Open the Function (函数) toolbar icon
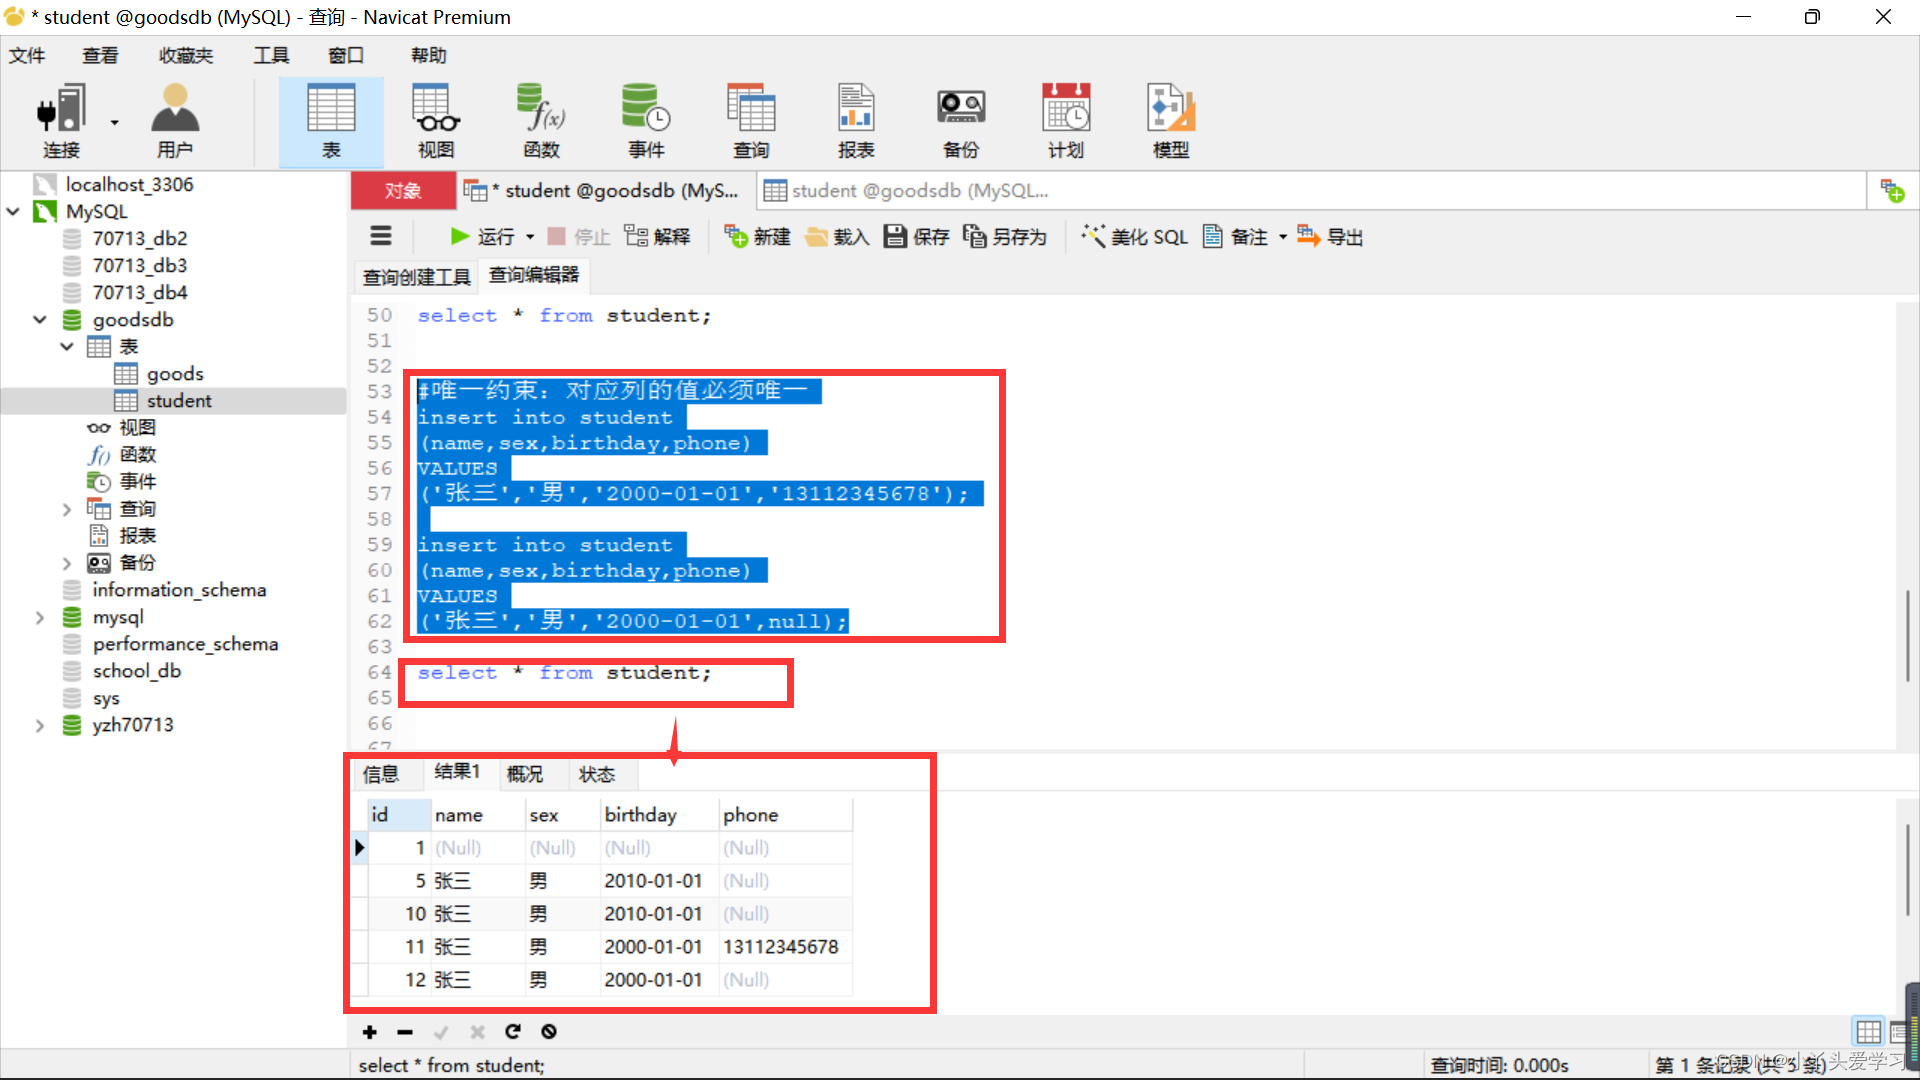This screenshot has width=1920, height=1080. (541, 122)
